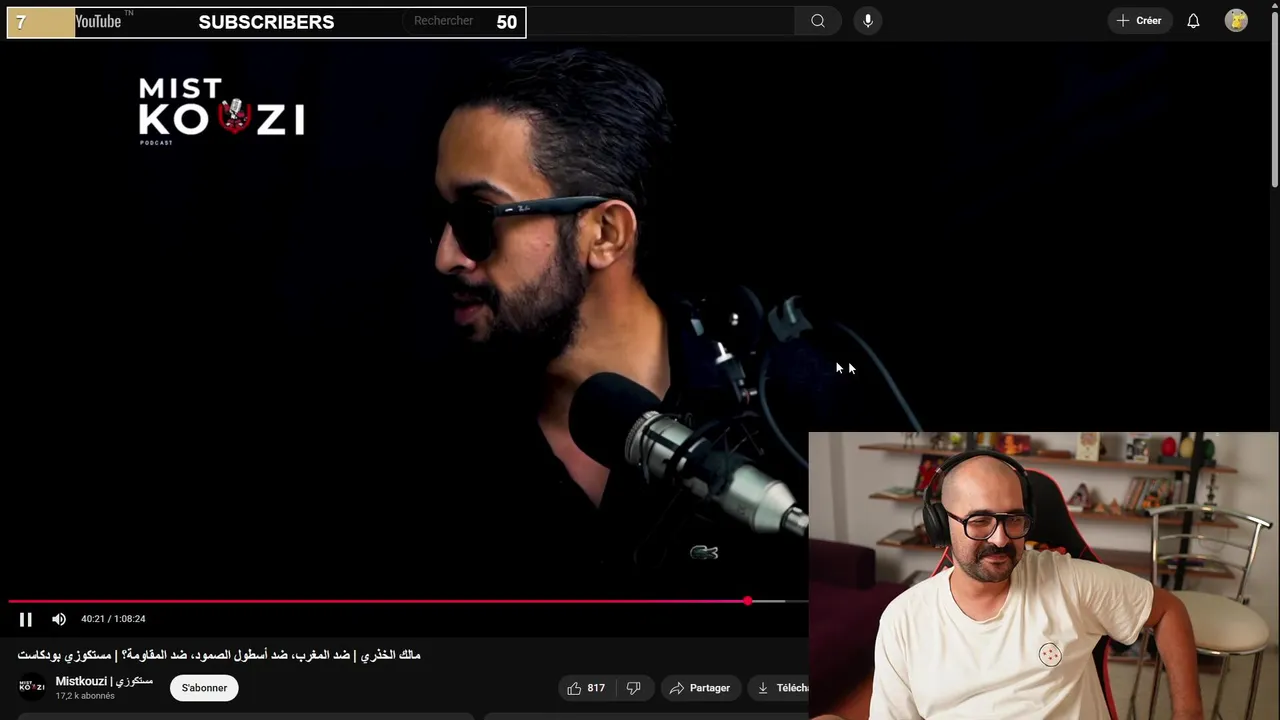
Task: Open the Mistkouzi channel name link
Action: 104,681
